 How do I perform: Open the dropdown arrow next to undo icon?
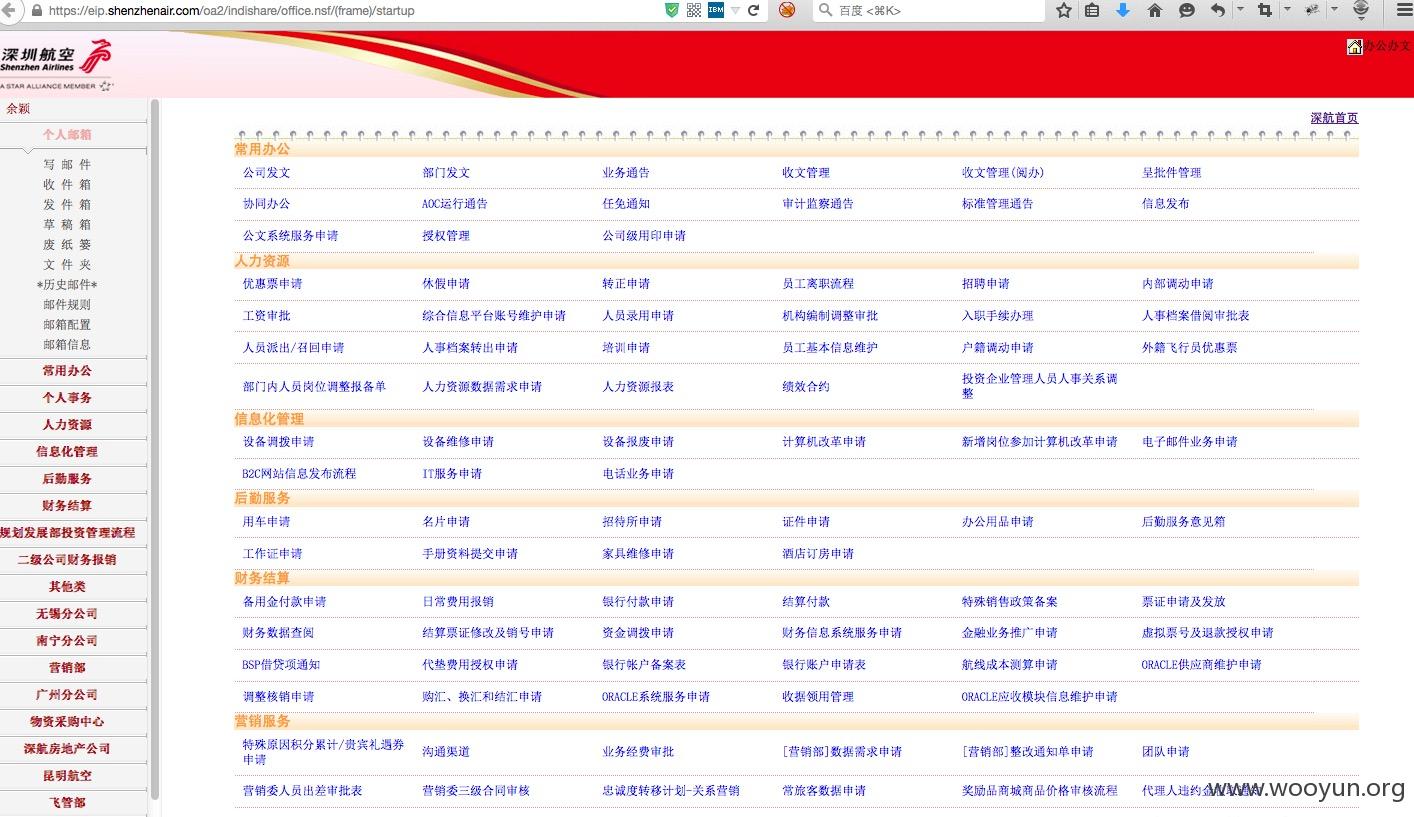tap(1240, 10)
